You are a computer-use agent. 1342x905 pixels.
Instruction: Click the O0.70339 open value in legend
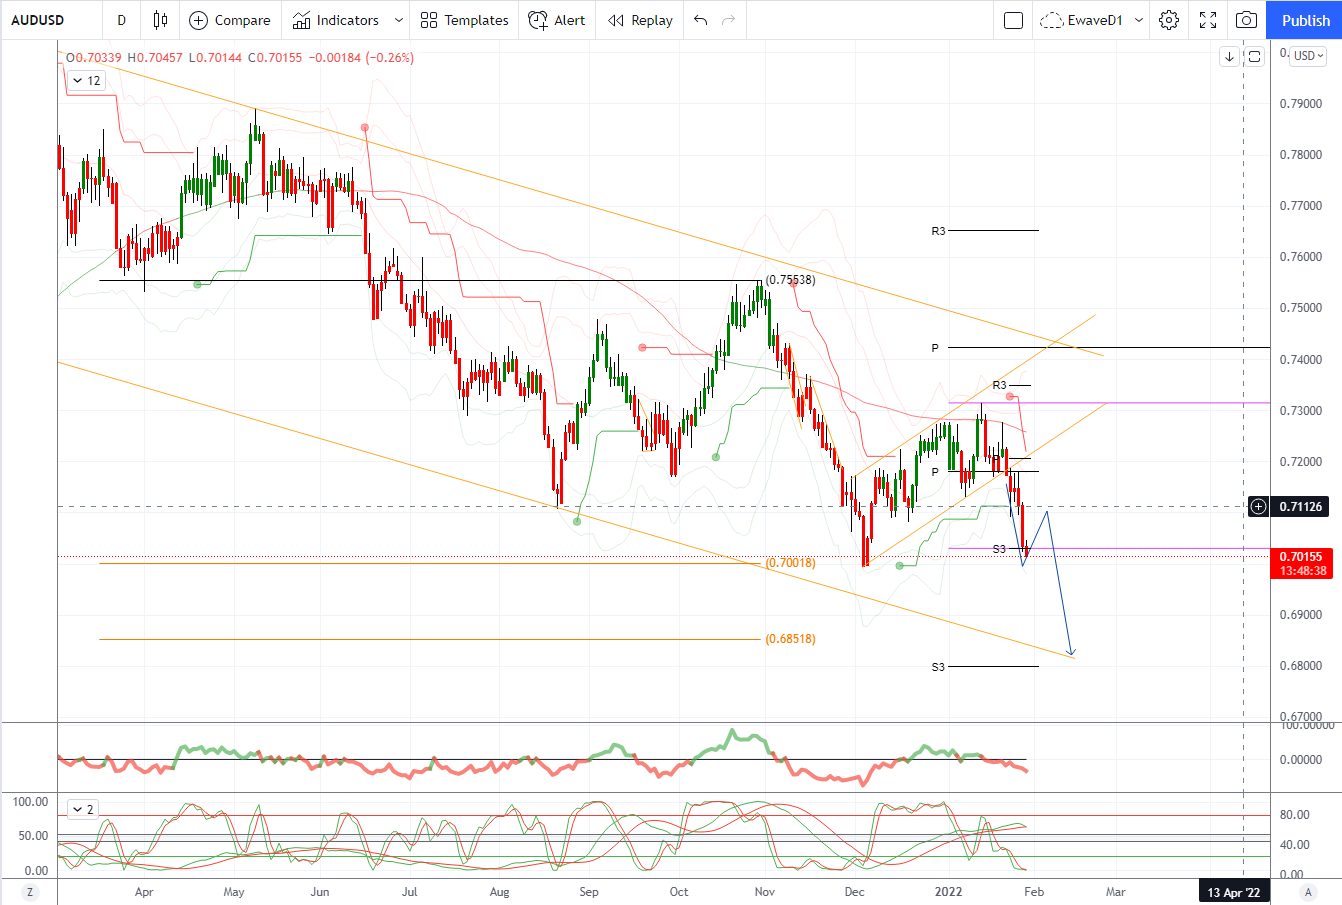94,58
